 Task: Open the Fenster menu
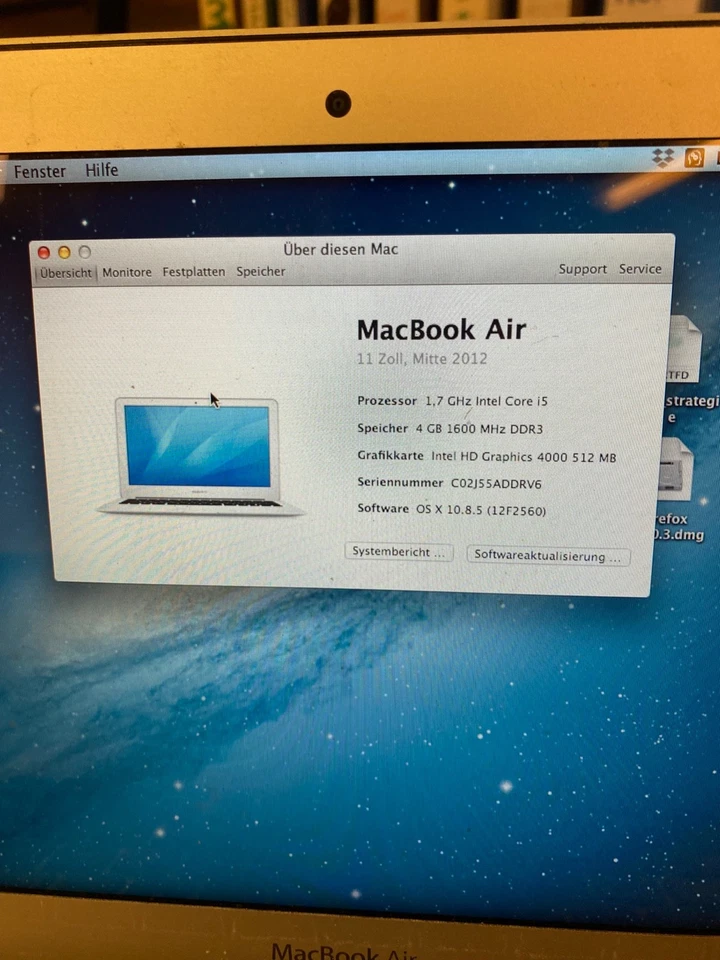(40, 171)
